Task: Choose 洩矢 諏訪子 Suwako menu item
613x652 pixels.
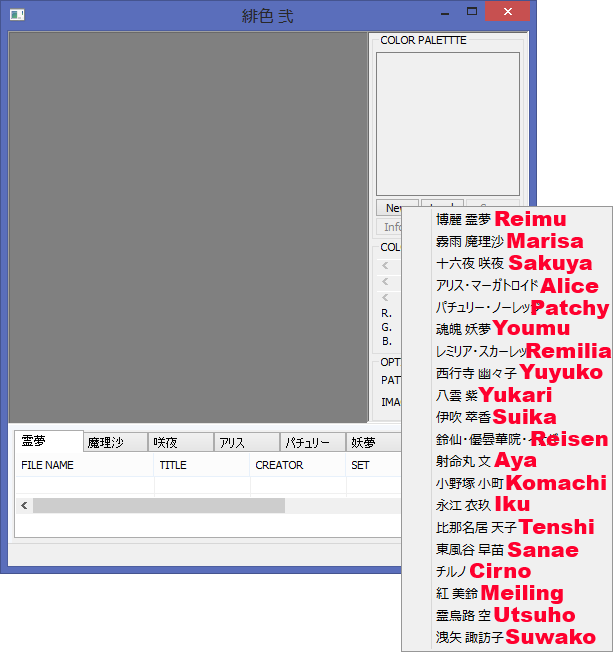Action: coord(507,637)
